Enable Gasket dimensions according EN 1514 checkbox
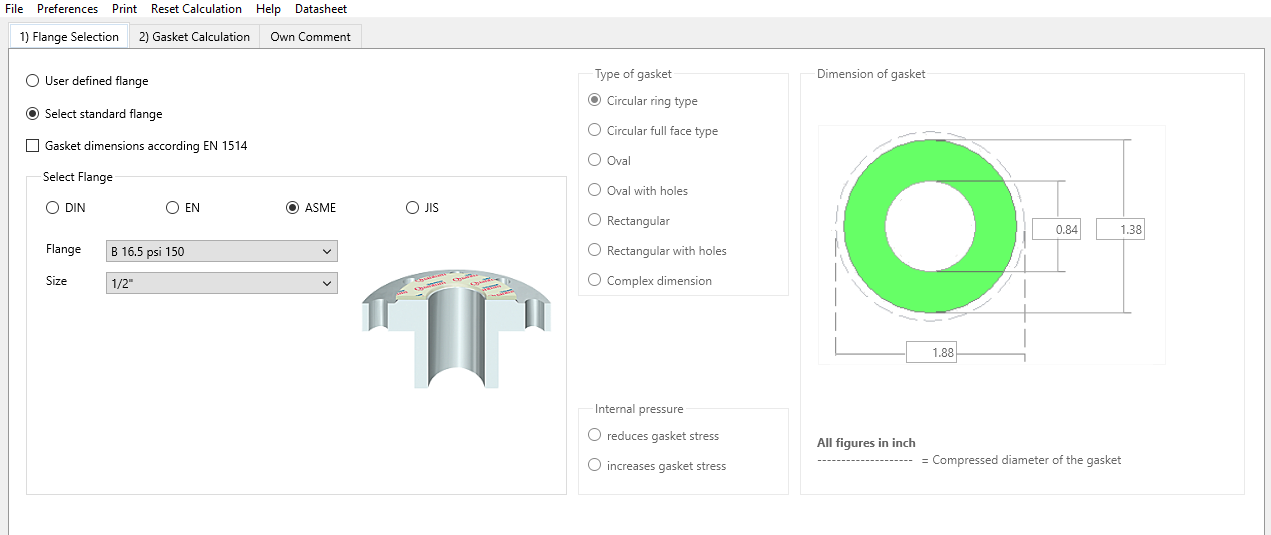This screenshot has height=535, width=1271. [x=33, y=146]
